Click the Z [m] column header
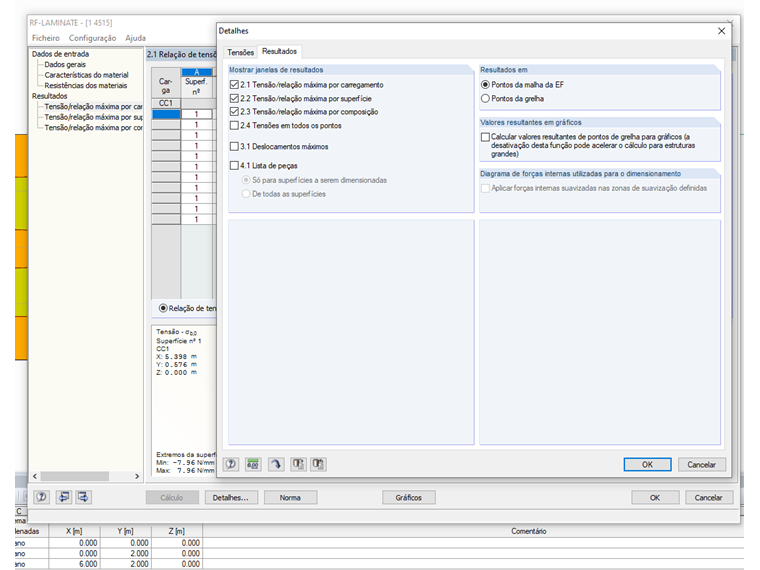 pos(177,531)
